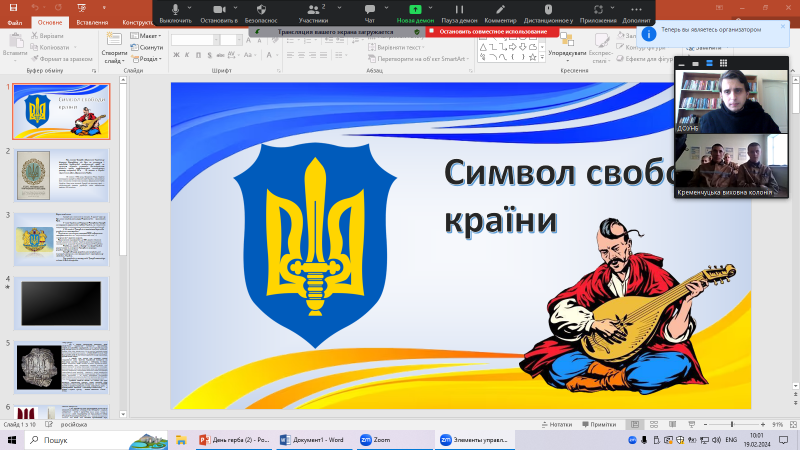
Task: Click Скинути slide reset button
Action: pos(147,47)
